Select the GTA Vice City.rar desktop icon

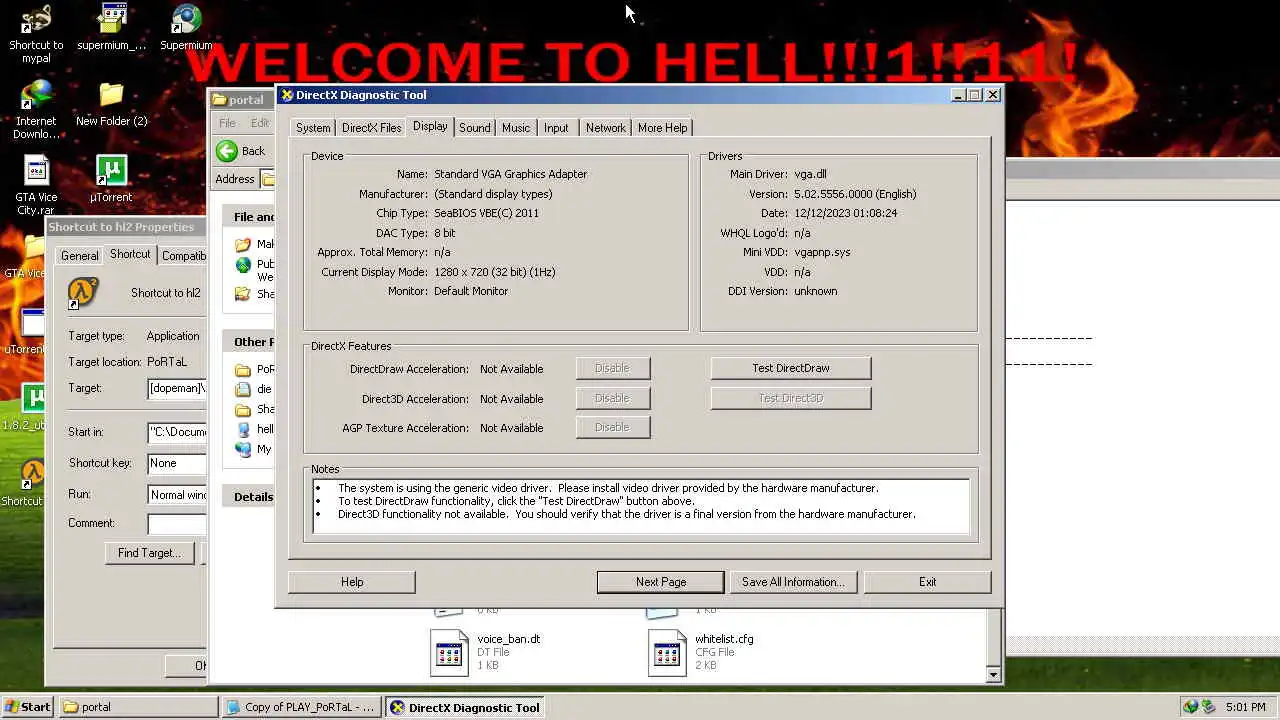pos(36,186)
